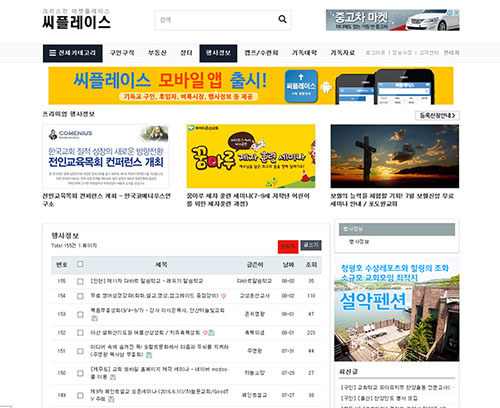
Task: Check the checkbox for row 153
Action: (x=80, y=314)
